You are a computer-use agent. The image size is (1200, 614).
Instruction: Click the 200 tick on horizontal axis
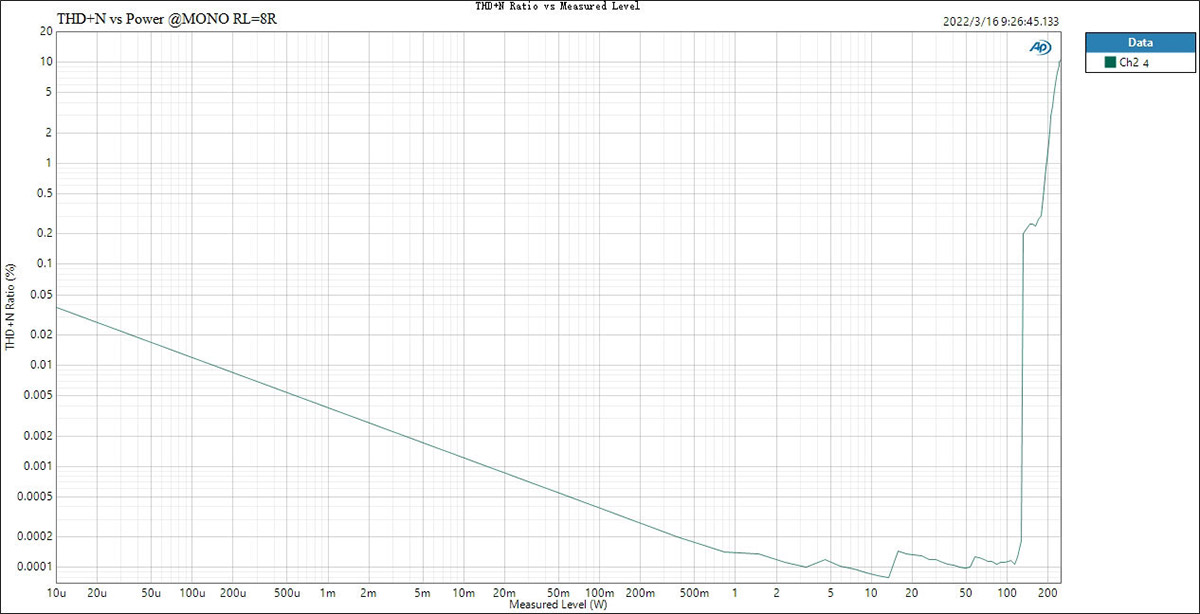[1048, 591]
